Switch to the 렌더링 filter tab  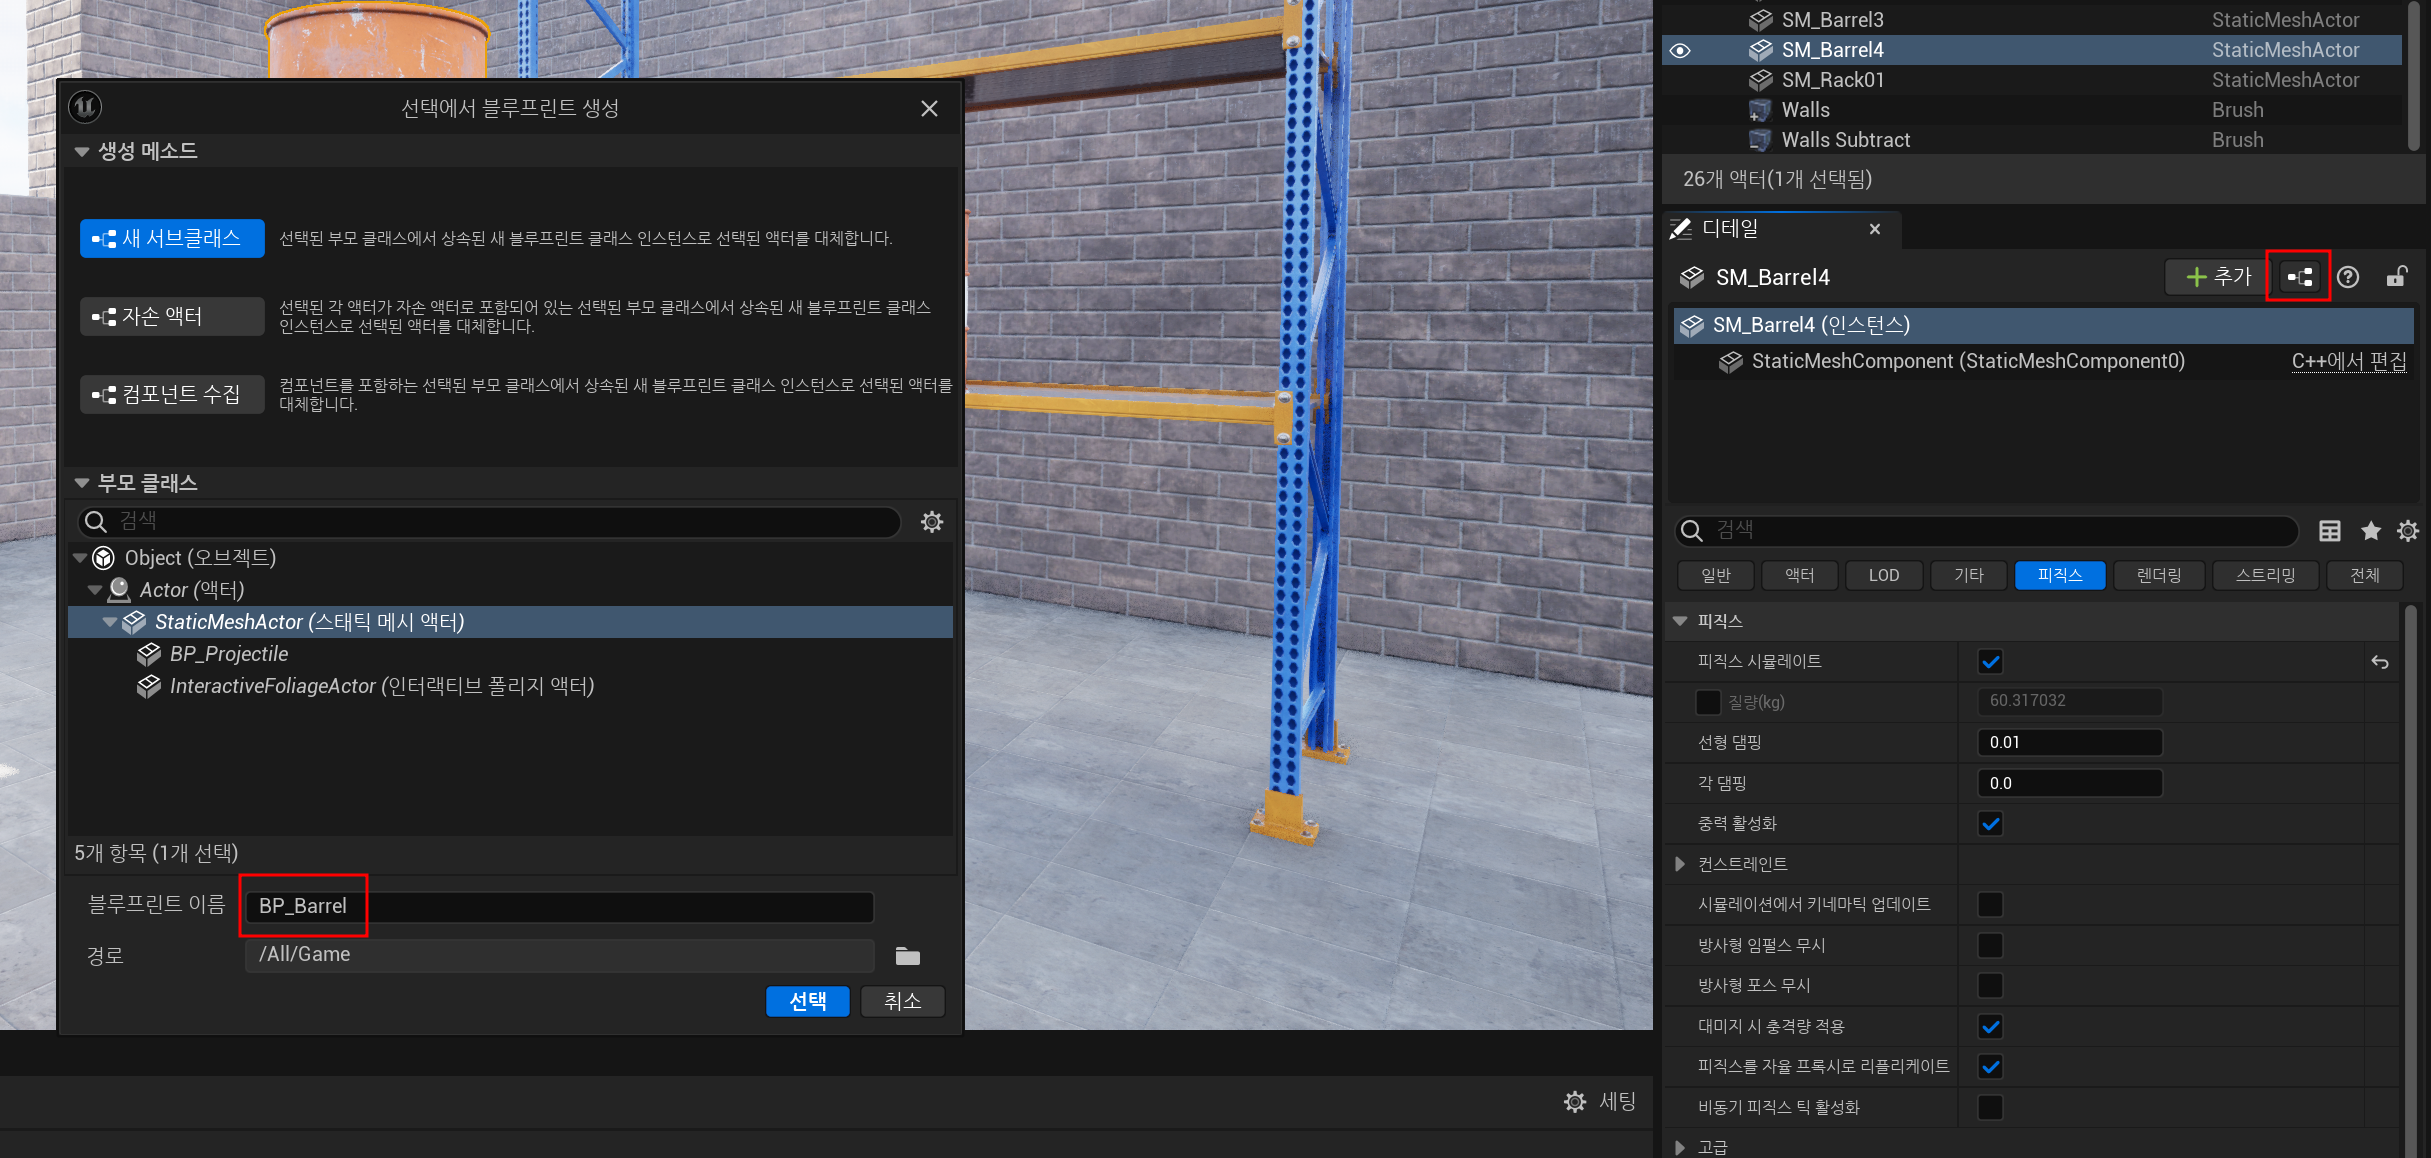click(x=2158, y=575)
